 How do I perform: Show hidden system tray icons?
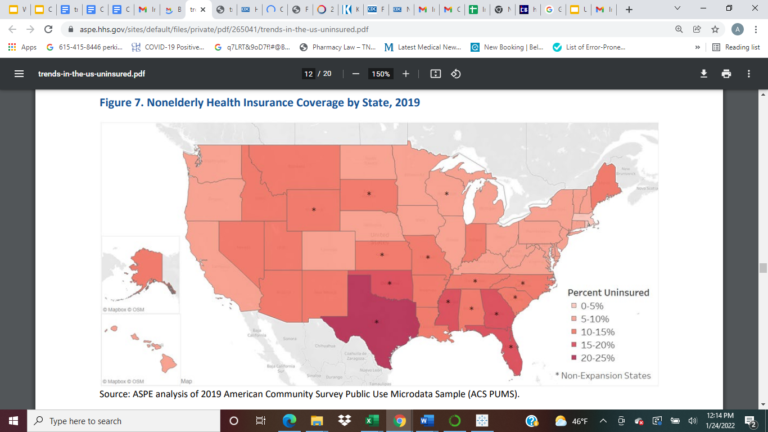tap(604, 421)
